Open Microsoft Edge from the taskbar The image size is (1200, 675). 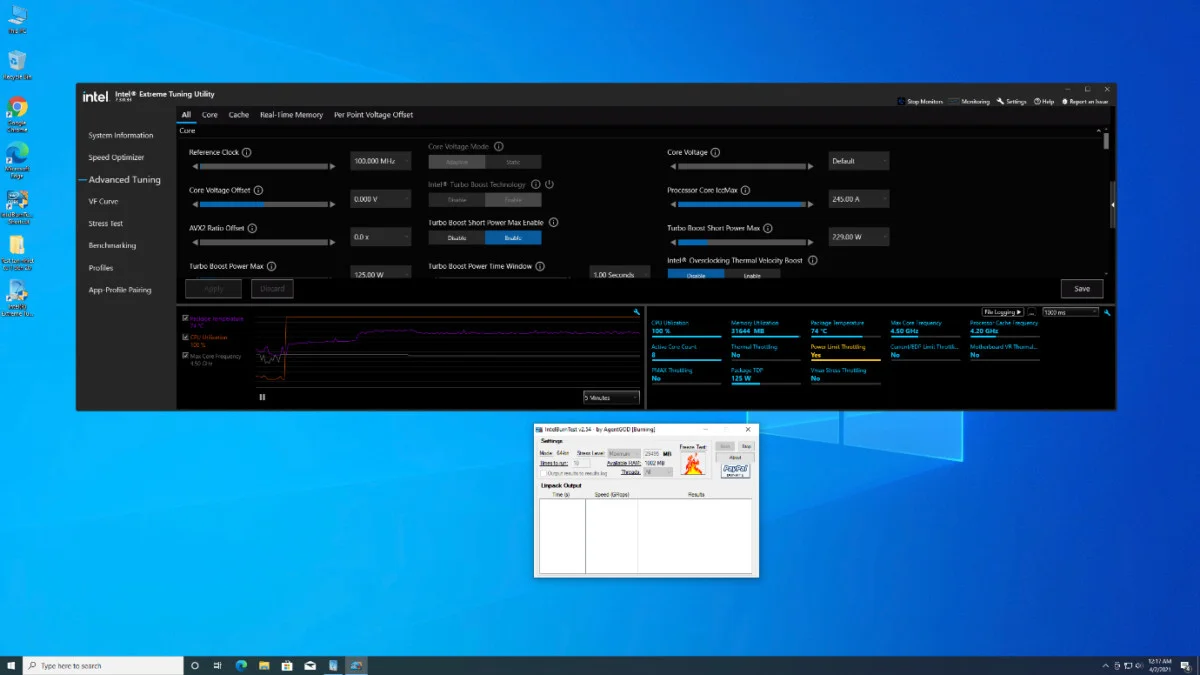pyautogui.click(x=241, y=665)
